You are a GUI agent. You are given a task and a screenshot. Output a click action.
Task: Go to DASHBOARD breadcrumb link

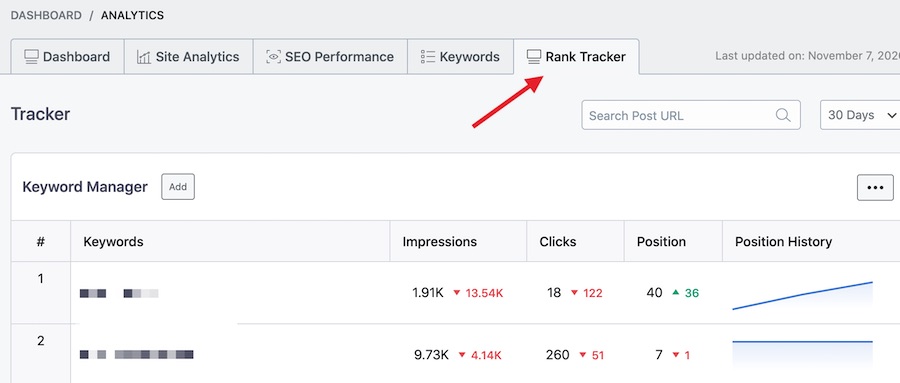(x=46, y=16)
